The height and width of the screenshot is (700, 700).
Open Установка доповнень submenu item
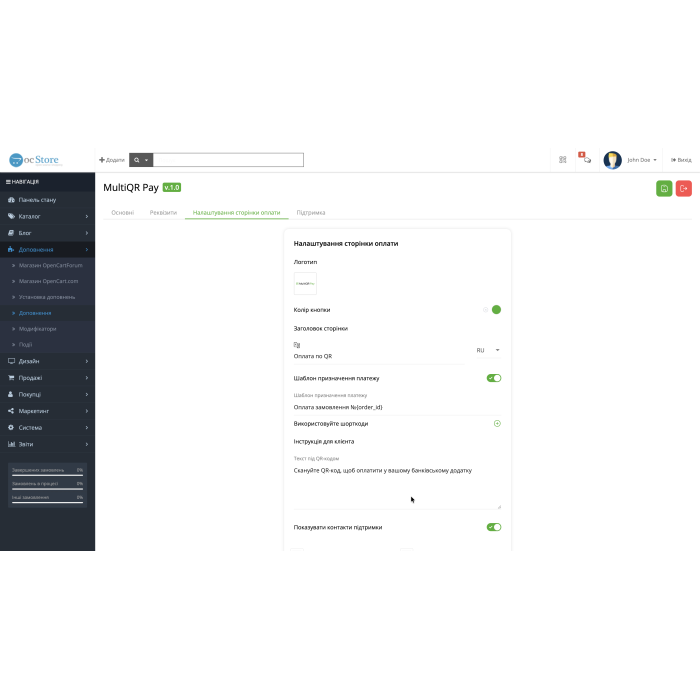tap(47, 297)
